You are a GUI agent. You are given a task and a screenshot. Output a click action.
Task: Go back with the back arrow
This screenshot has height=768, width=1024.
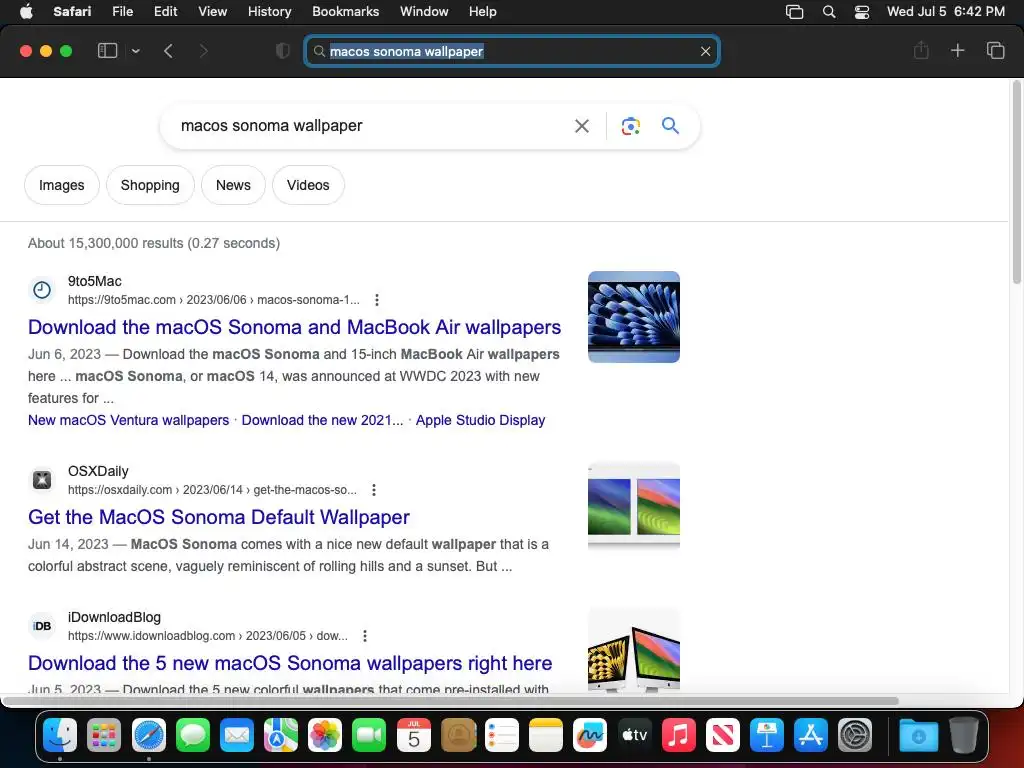[x=168, y=51]
